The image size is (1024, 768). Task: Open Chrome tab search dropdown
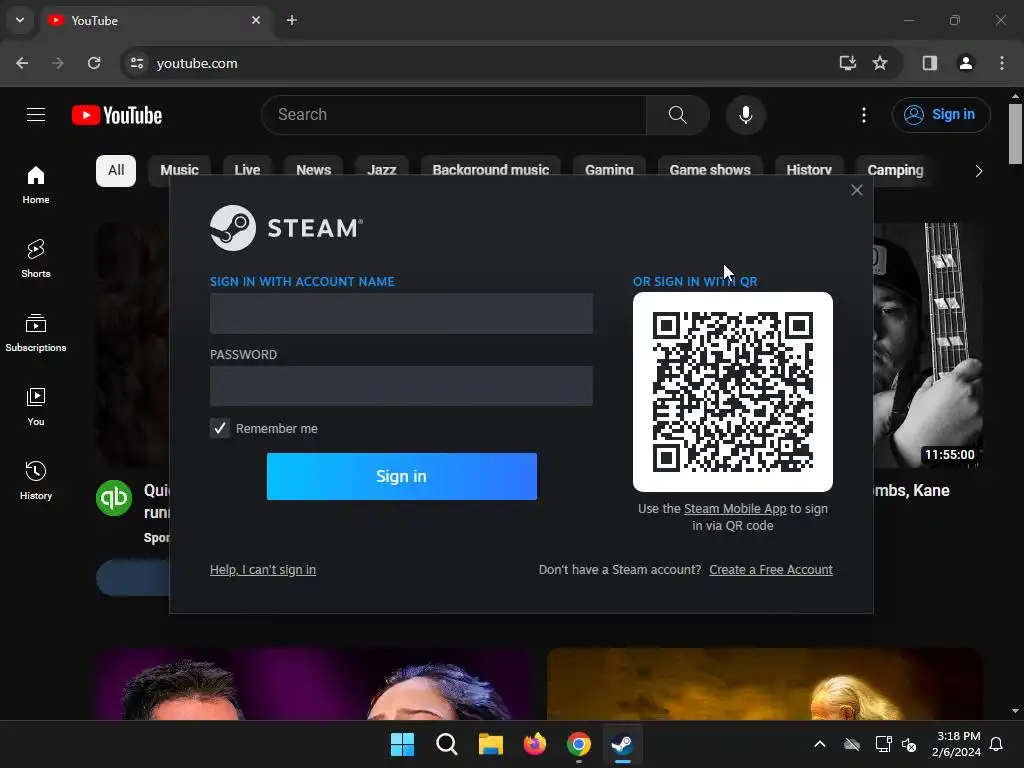pyautogui.click(x=20, y=20)
